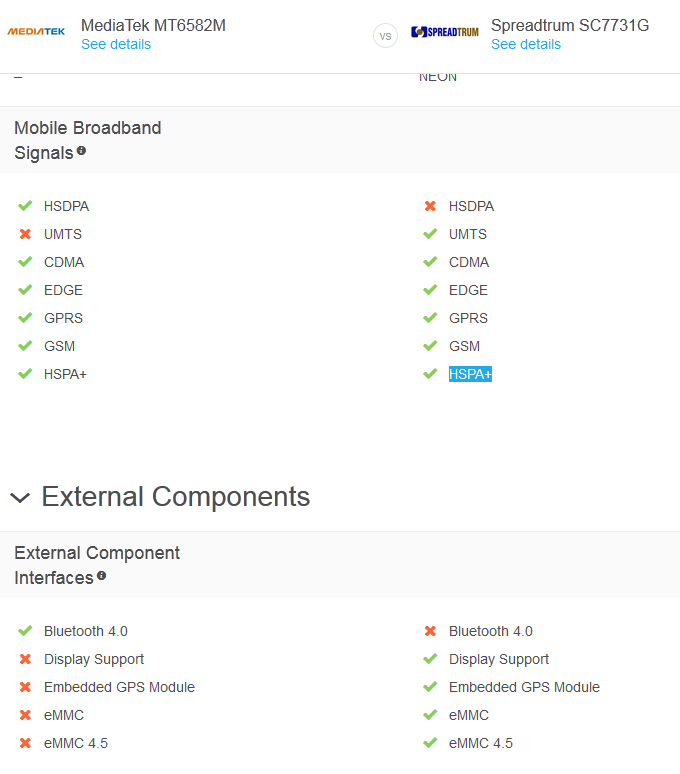The image size is (680, 774).
Task: Click red cross beside MediaTek Embedded GPS Module
Action: pos(25,687)
